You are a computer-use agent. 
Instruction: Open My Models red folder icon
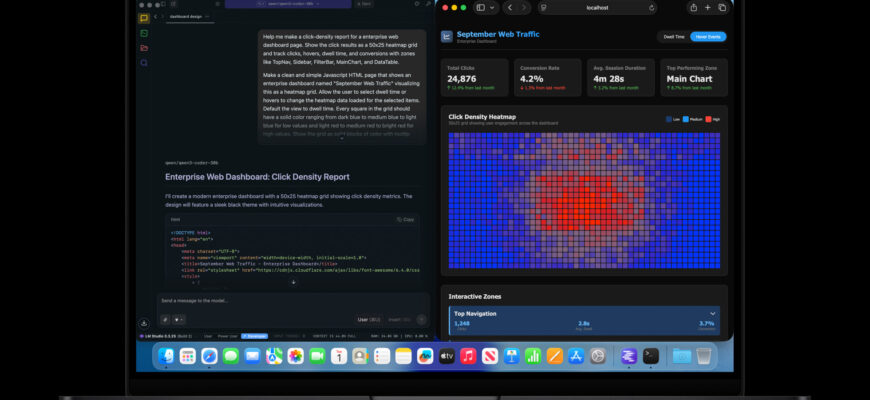point(144,48)
